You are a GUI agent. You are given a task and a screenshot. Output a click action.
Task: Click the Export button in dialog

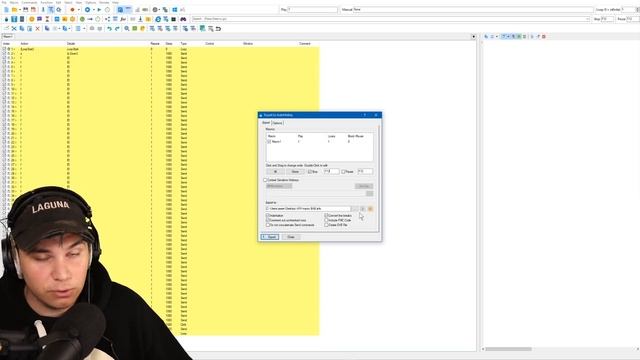(270, 237)
